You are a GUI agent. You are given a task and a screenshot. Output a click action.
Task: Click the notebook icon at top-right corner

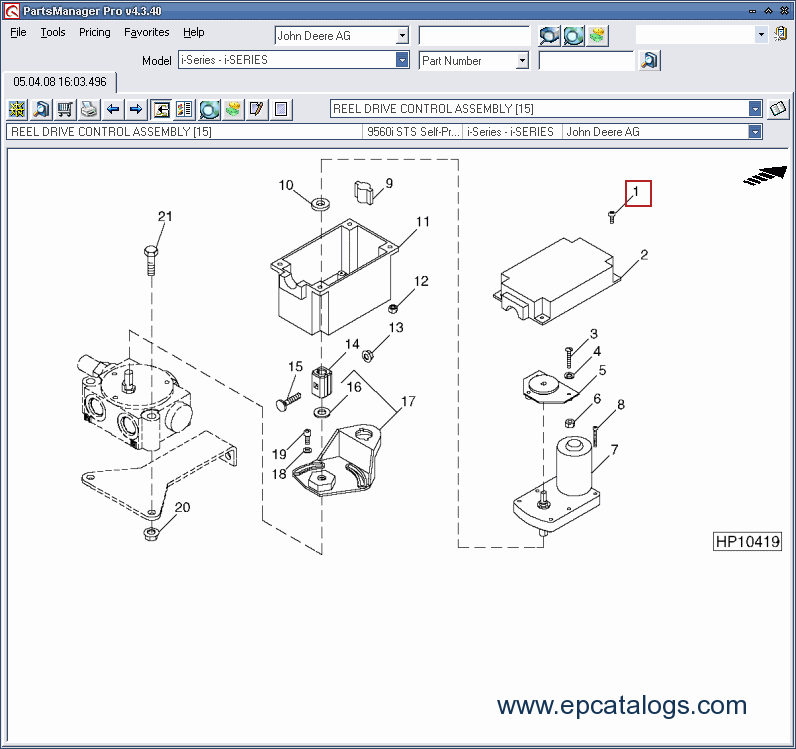point(780,34)
